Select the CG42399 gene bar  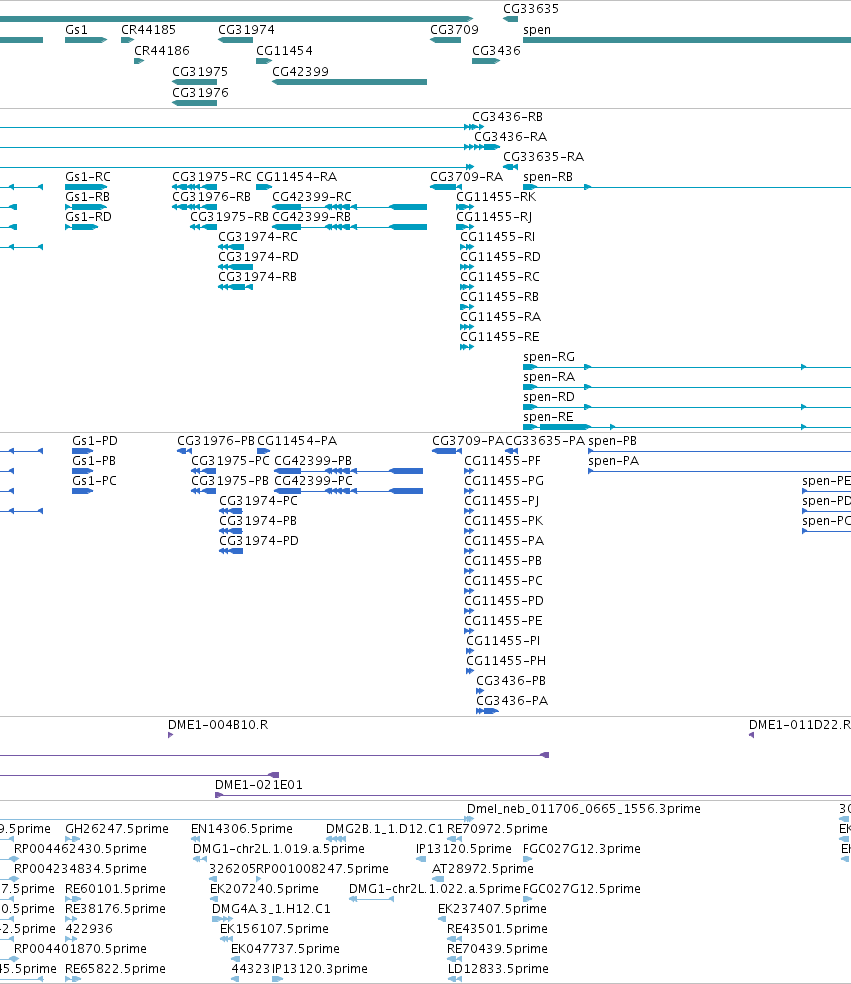(350, 82)
